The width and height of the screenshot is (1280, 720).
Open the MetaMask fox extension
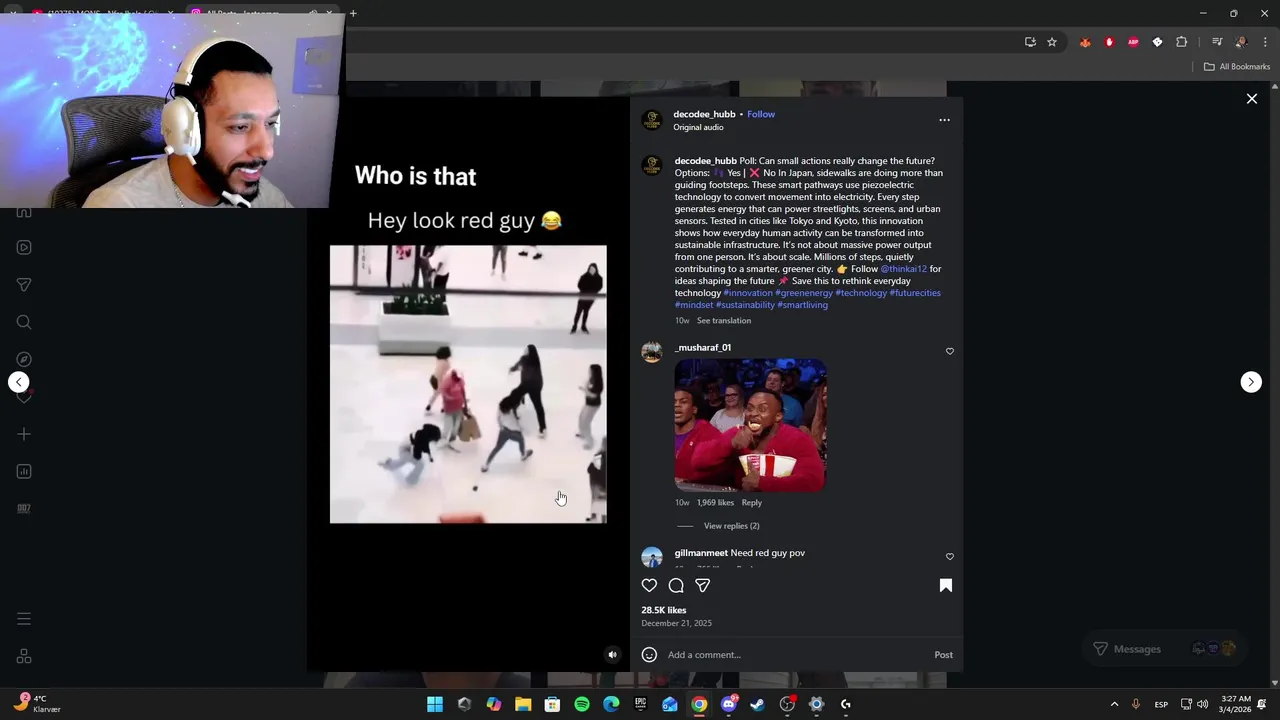click(1085, 42)
